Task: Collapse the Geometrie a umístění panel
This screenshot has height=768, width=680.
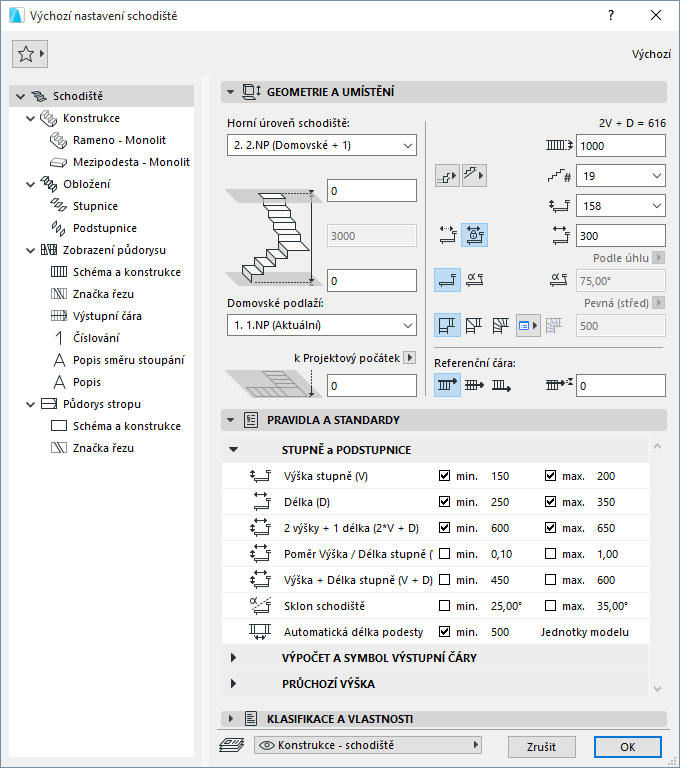Action: point(230,92)
